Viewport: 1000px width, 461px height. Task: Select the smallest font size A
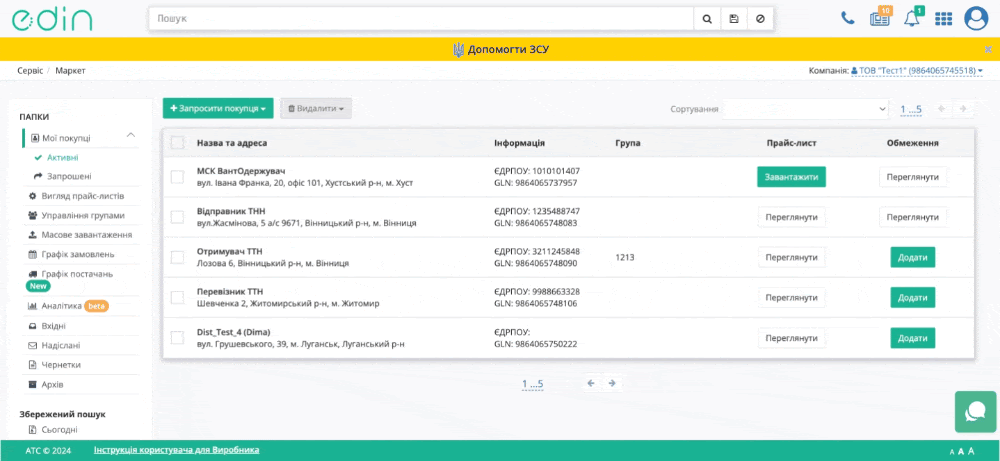(x=952, y=452)
